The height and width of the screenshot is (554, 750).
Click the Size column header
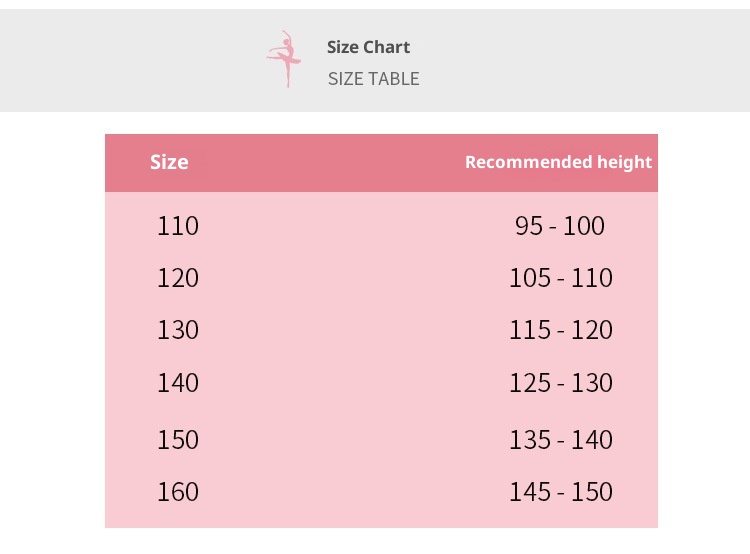pyautogui.click(x=169, y=162)
